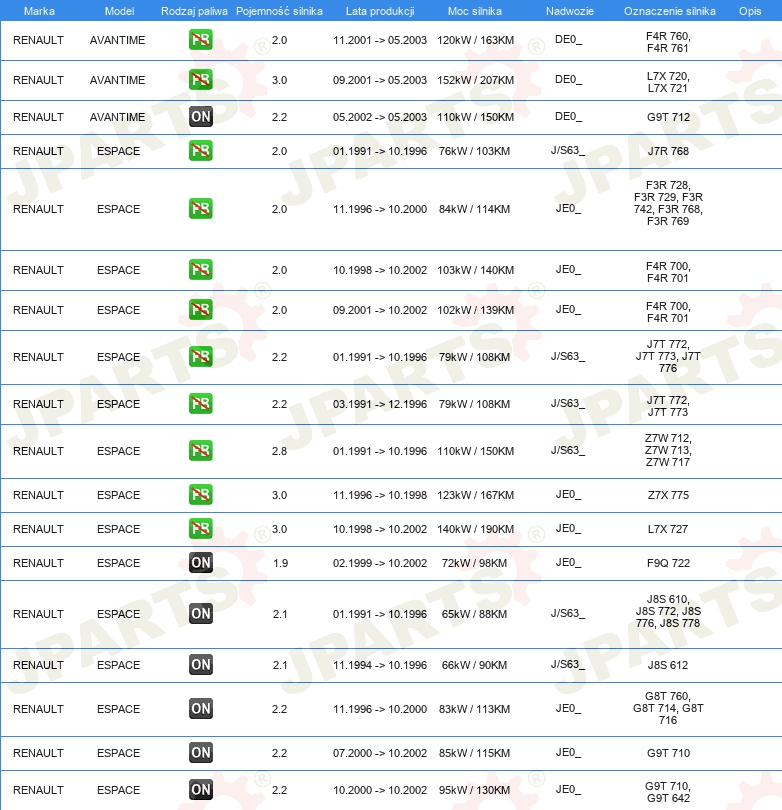Click the Lata produkcji column header

coord(380,11)
